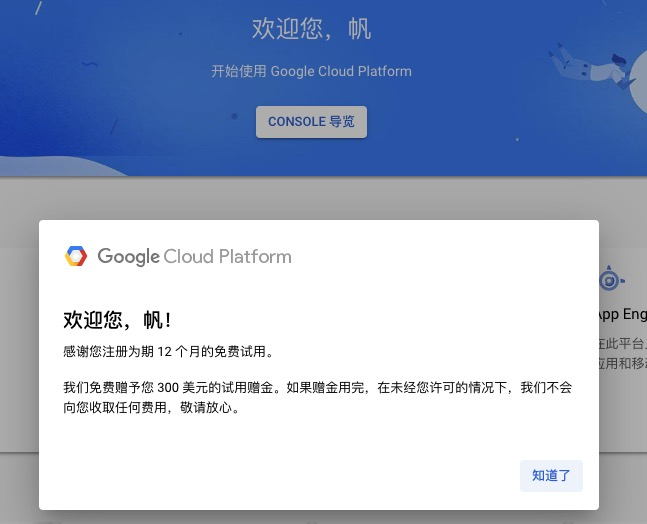The image size is (647, 524).
Task: Click the bold dialog title 欢迎您，帆！
Action: pos(117,320)
